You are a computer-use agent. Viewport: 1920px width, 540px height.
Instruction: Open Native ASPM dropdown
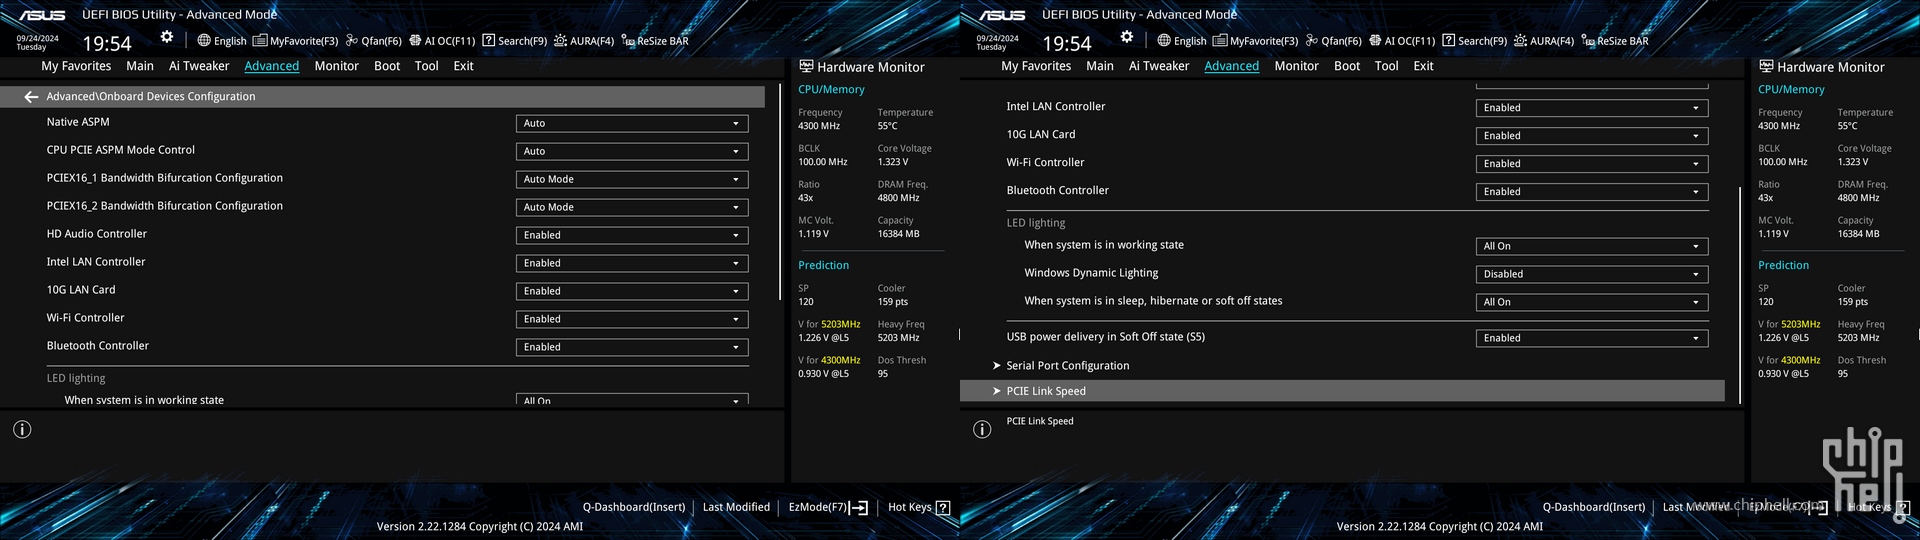tap(632, 123)
